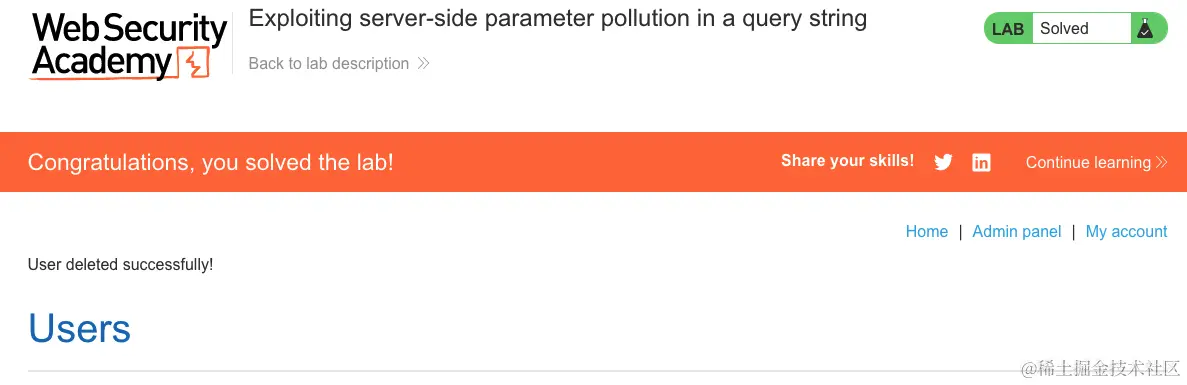Visit My account page
Viewport: 1187px width, 385px height.
(1126, 231)
